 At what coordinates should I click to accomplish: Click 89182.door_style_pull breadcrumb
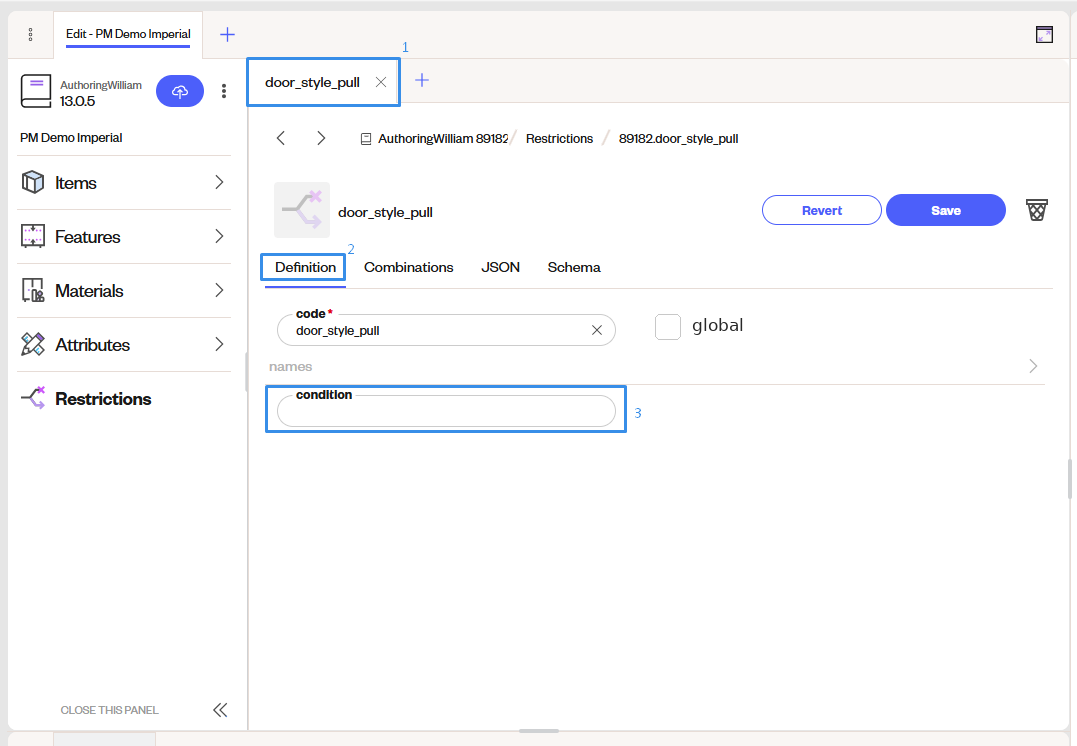pyautogui.click(x=678, y=139)
